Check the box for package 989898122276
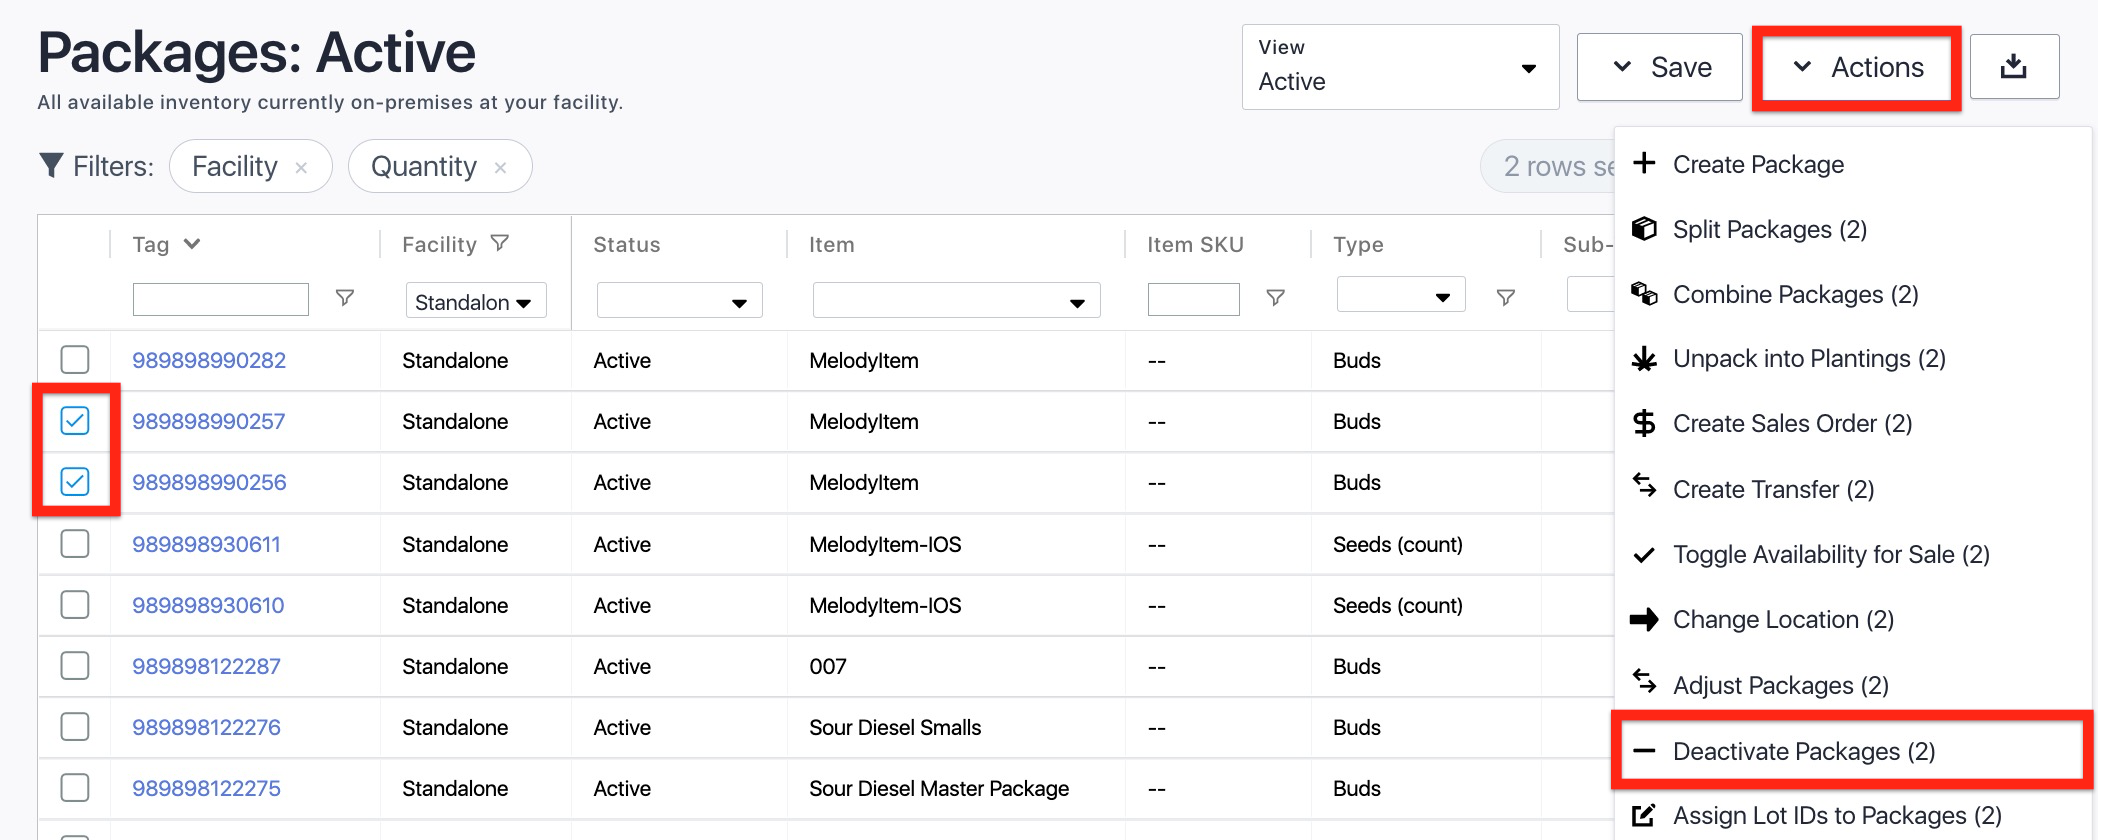The image size is (2103, 840). click(x=75, y=726)
